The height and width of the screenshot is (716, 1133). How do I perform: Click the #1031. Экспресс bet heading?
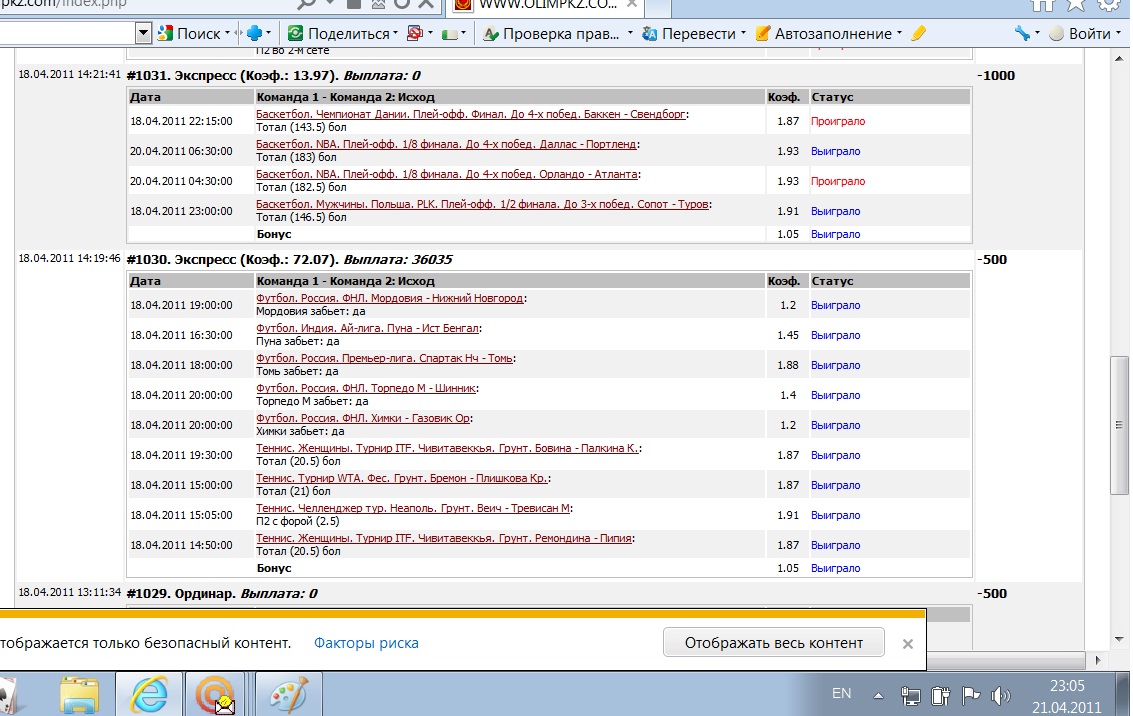tap(273, 75)
